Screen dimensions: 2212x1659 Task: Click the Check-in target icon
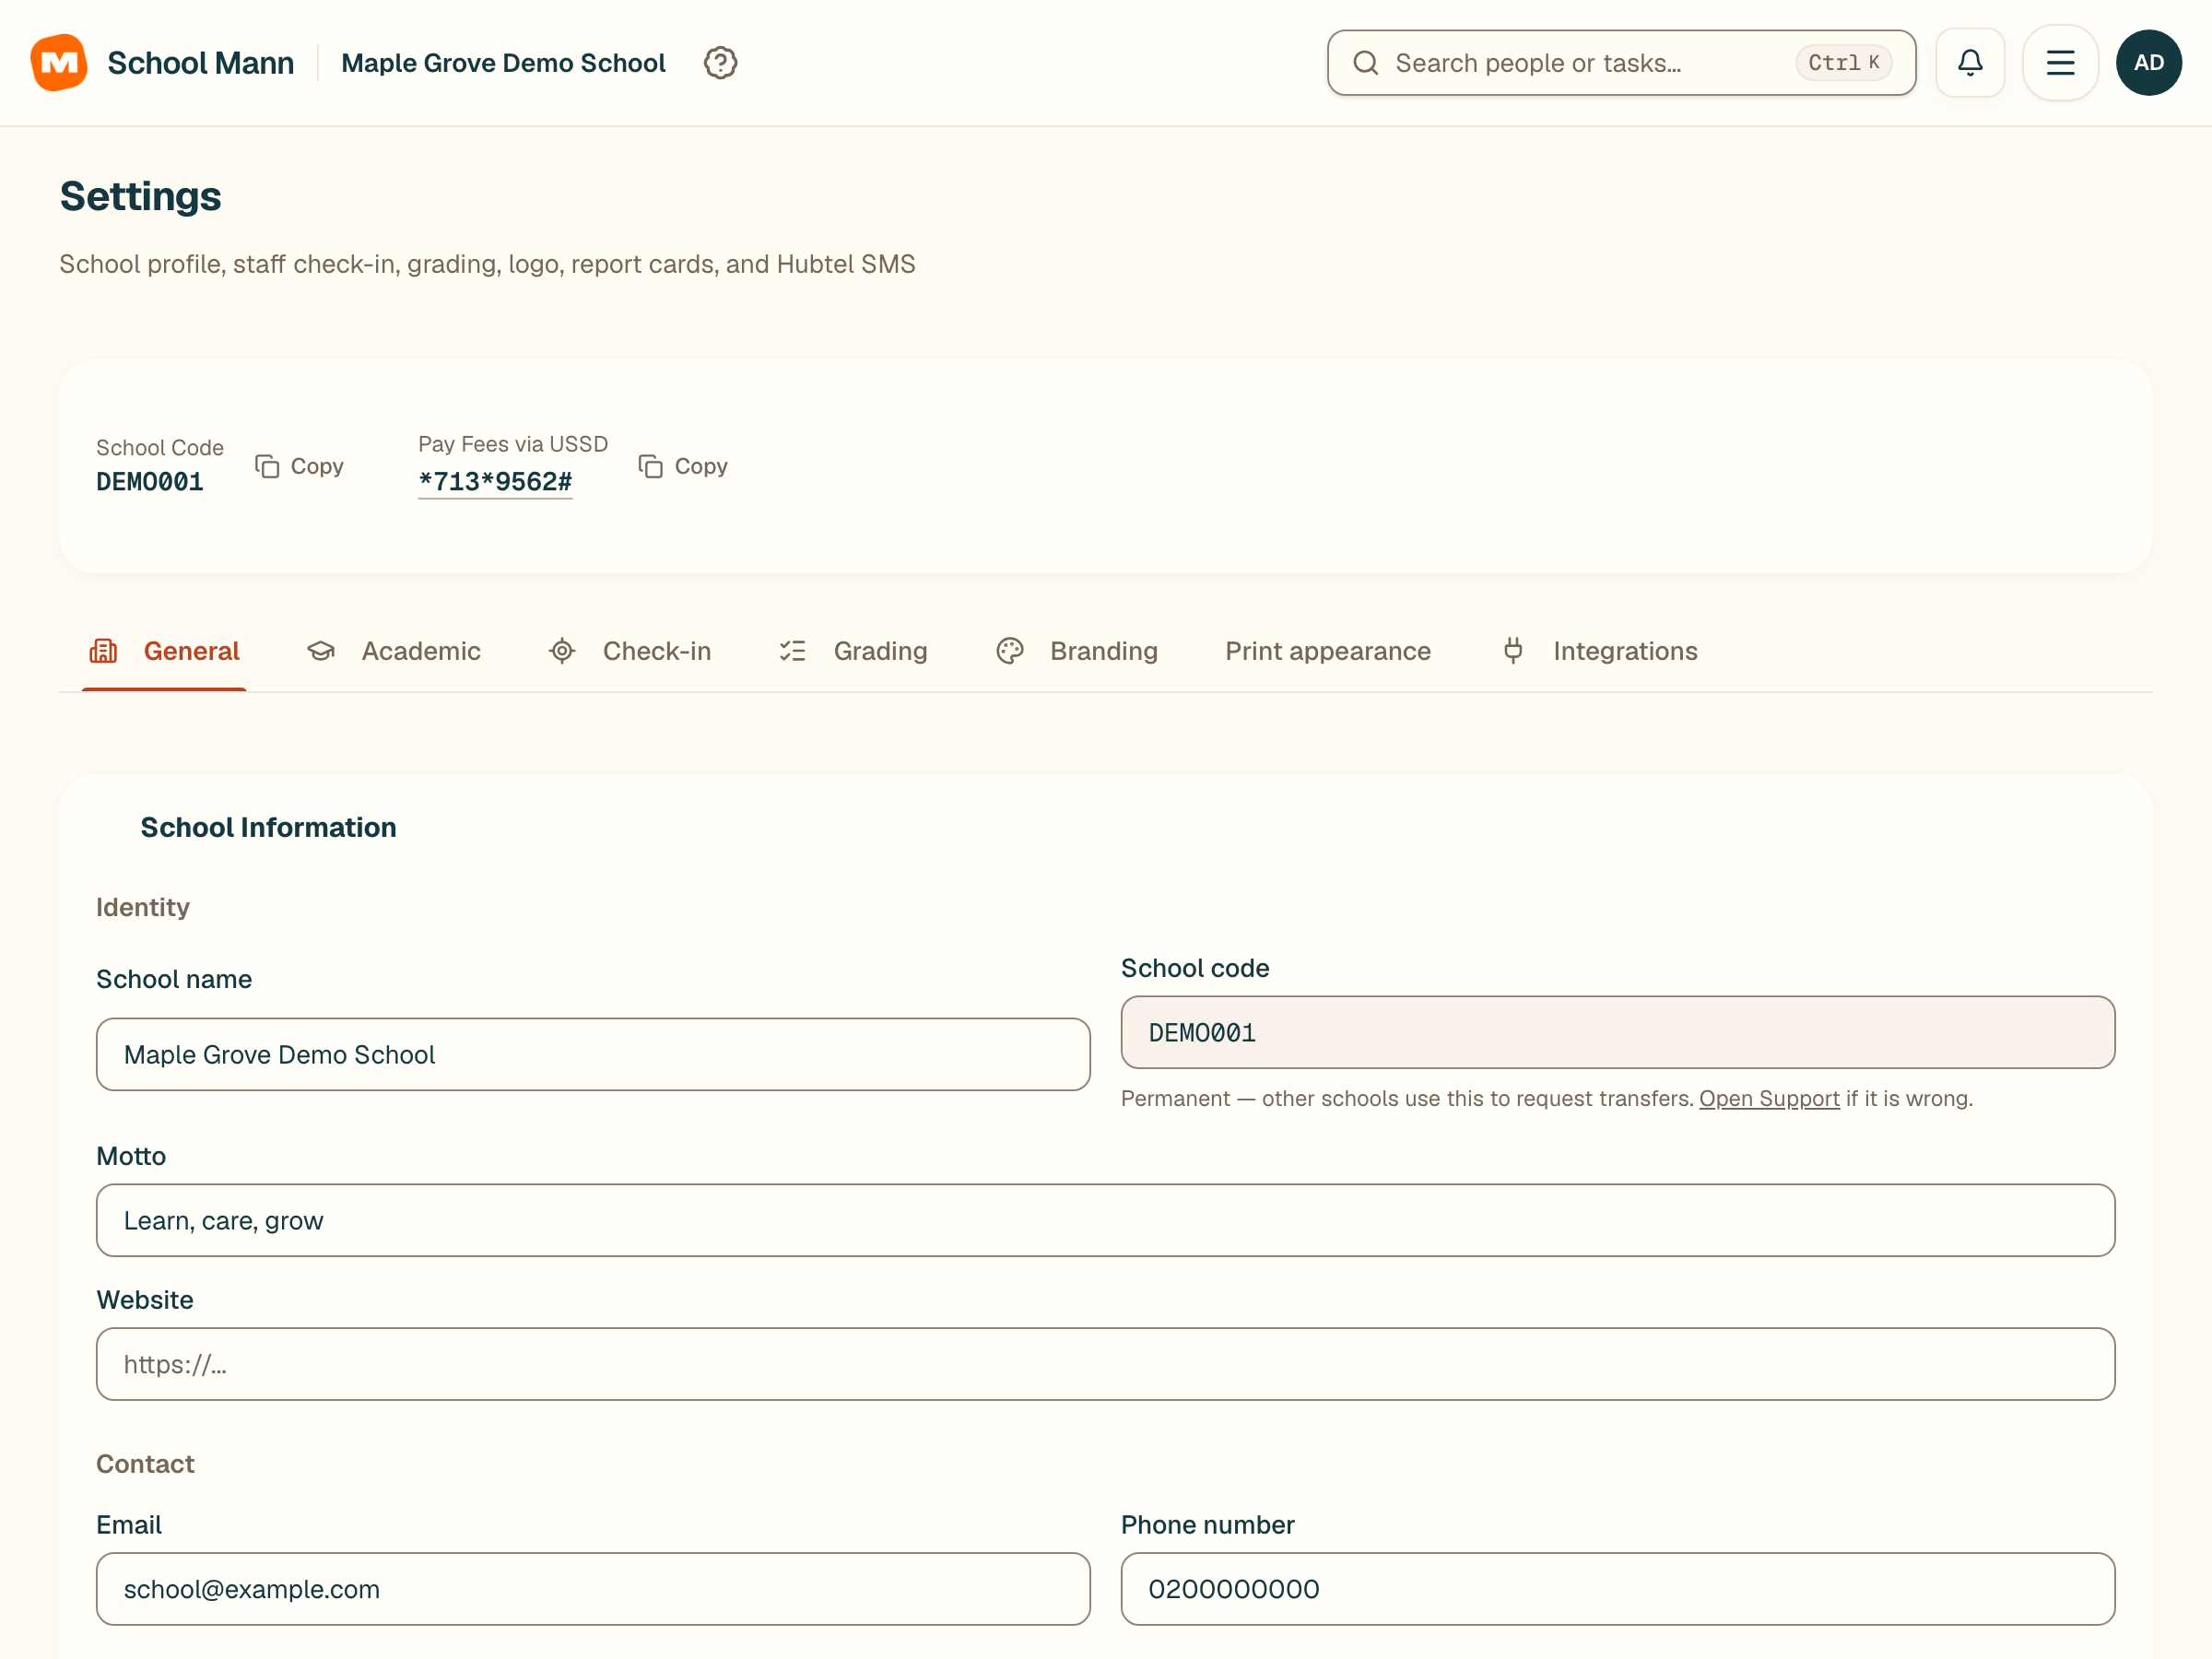[562, 651]
